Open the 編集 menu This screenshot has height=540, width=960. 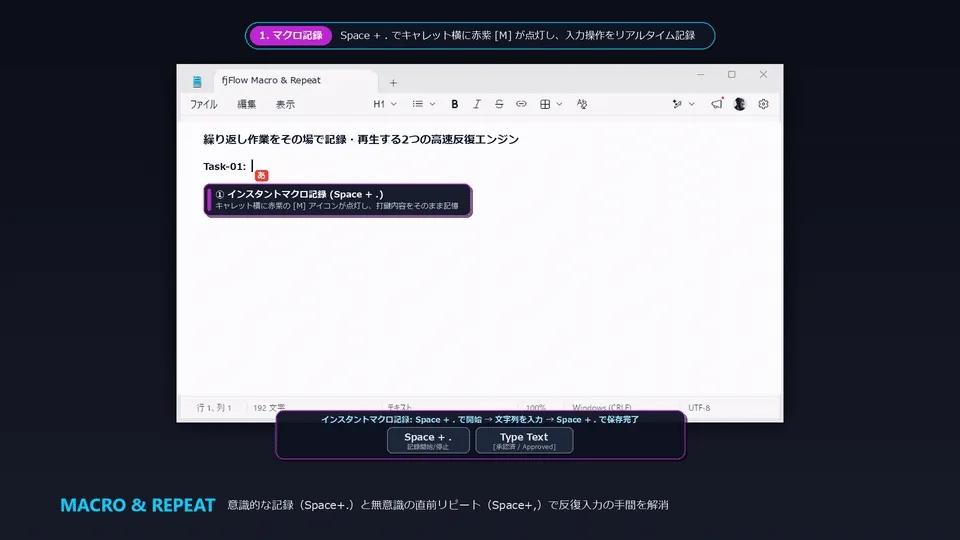pyautogui.click(x=247, y=104)
